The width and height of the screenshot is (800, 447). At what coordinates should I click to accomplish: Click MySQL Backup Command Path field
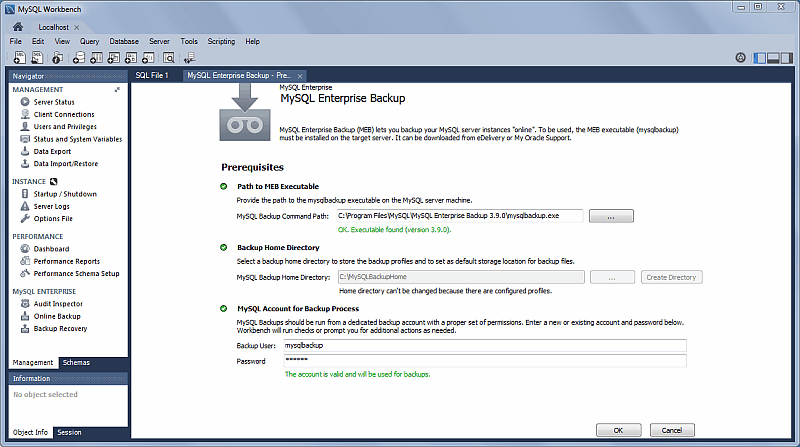tap(459, 216)
